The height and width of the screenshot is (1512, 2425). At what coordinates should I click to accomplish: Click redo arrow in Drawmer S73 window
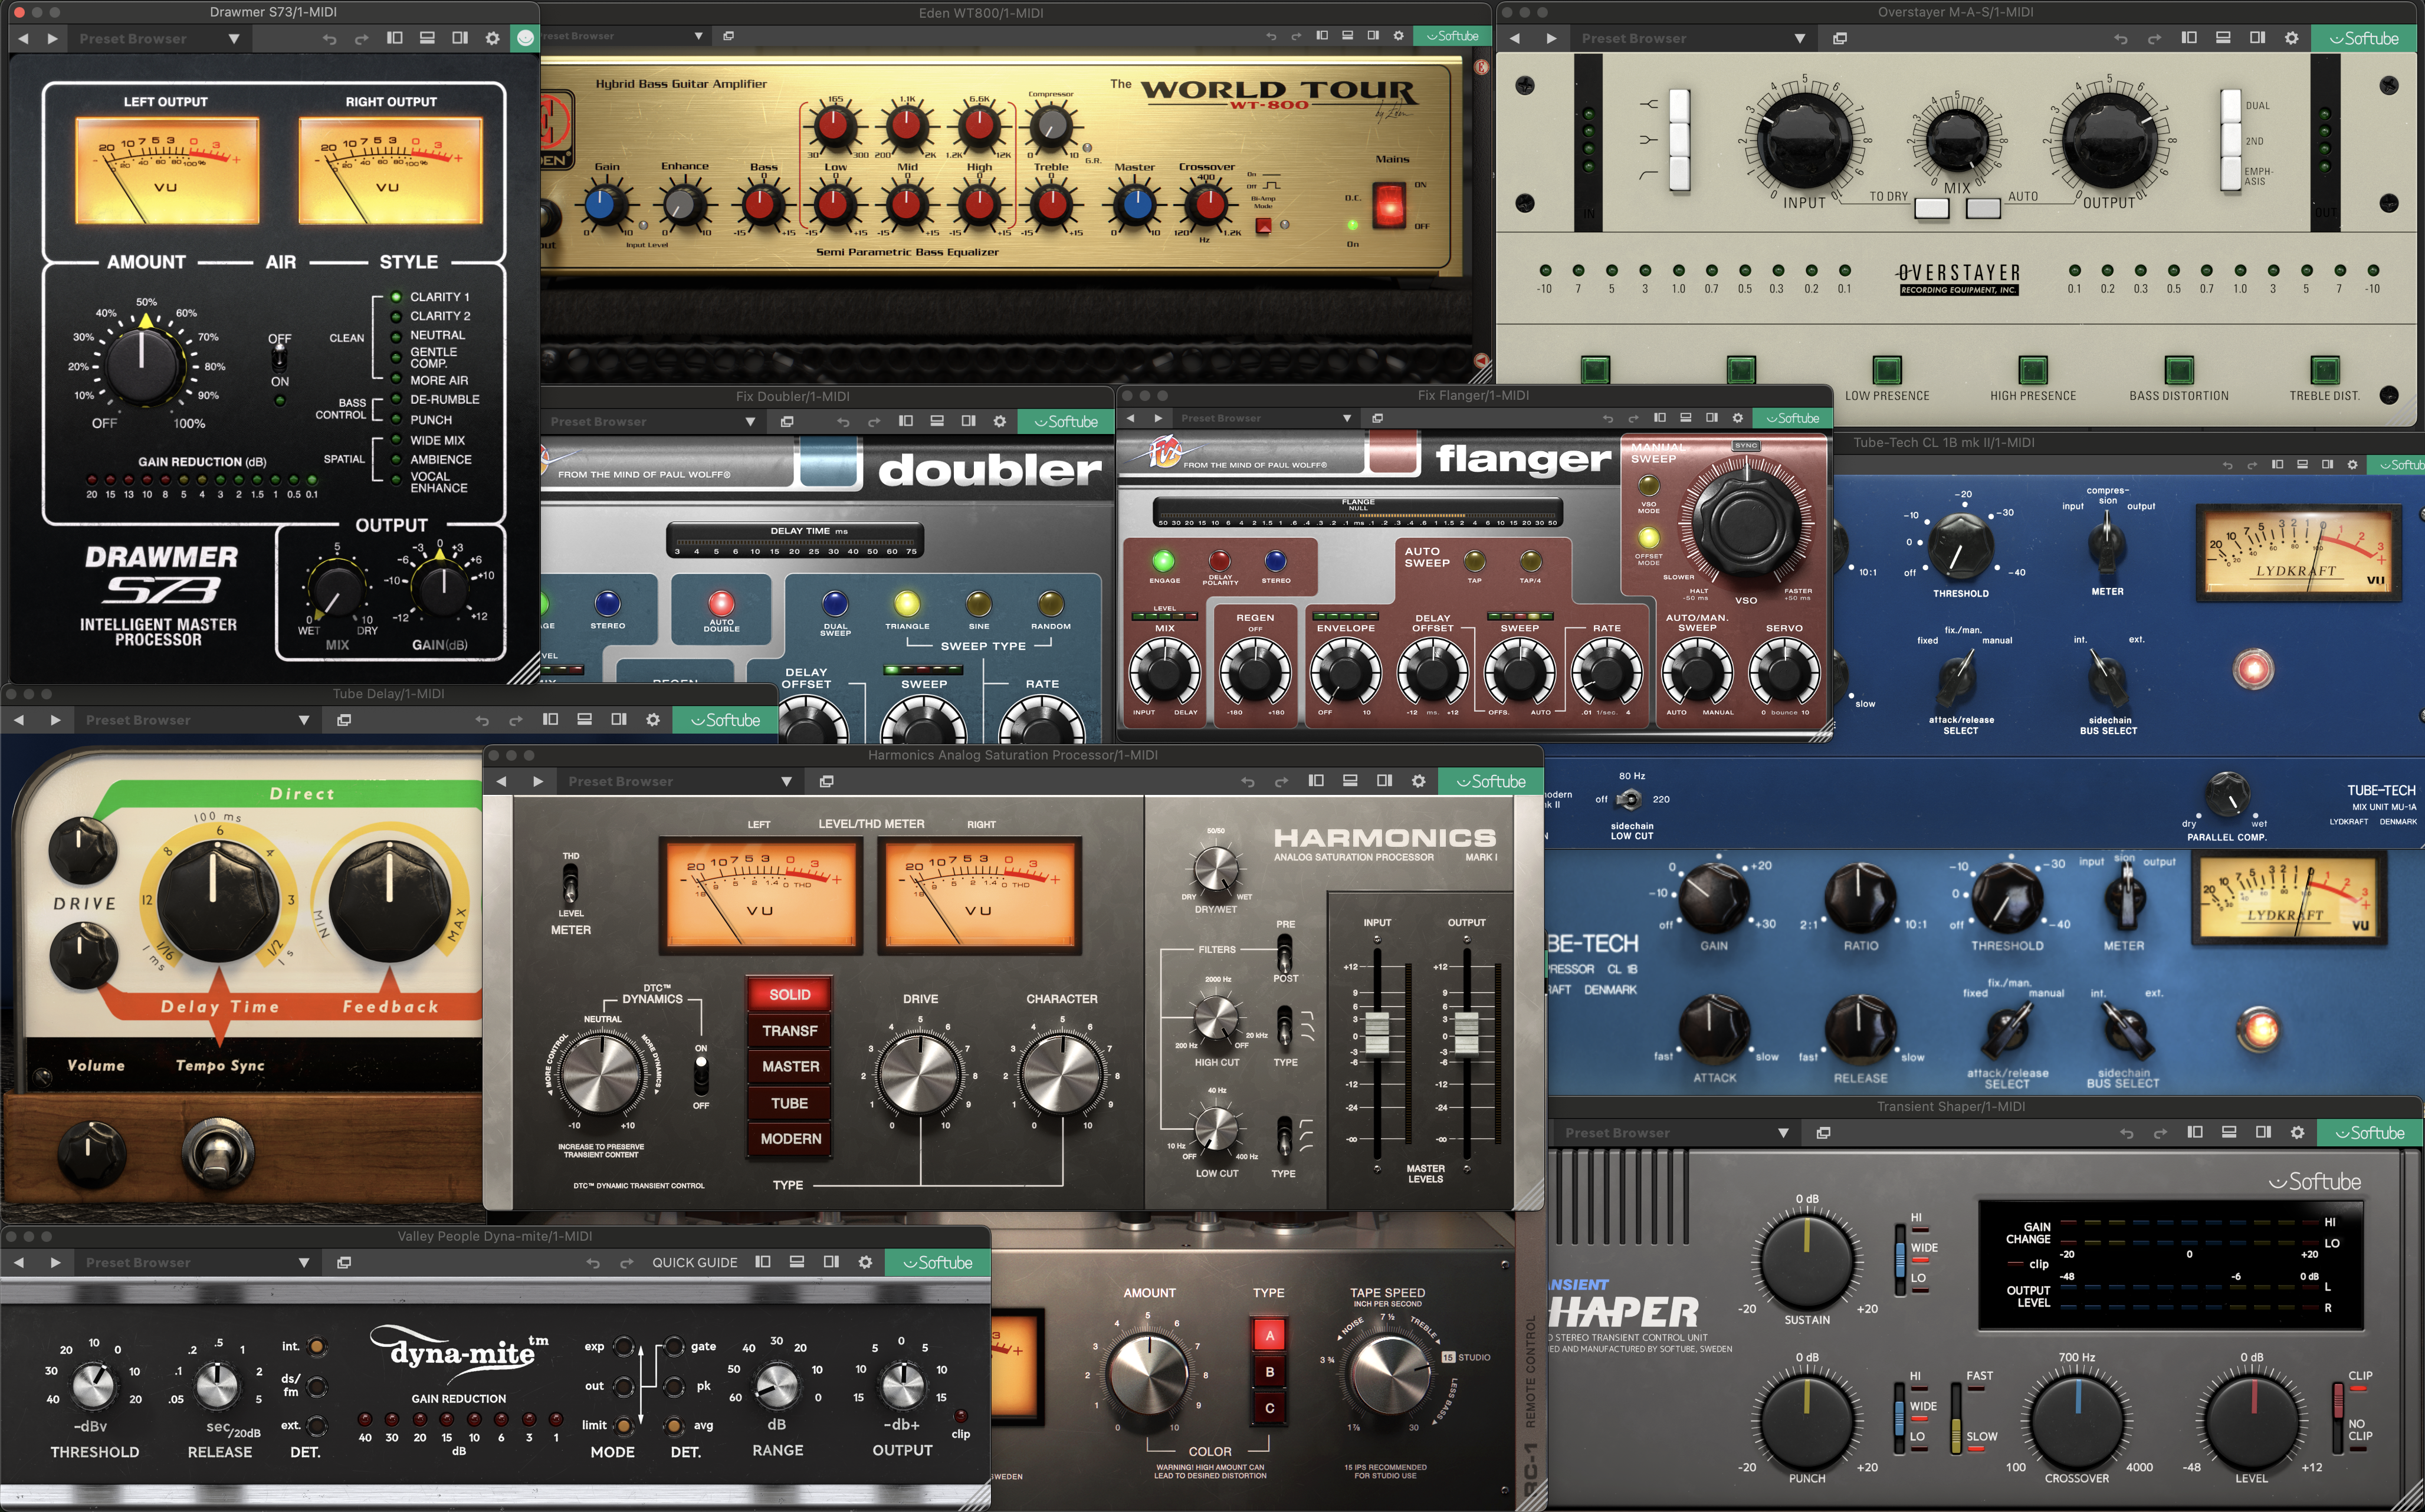coord(362,38)
